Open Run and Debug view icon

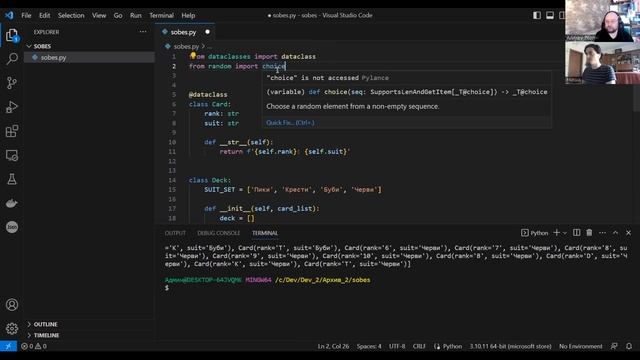12,107
